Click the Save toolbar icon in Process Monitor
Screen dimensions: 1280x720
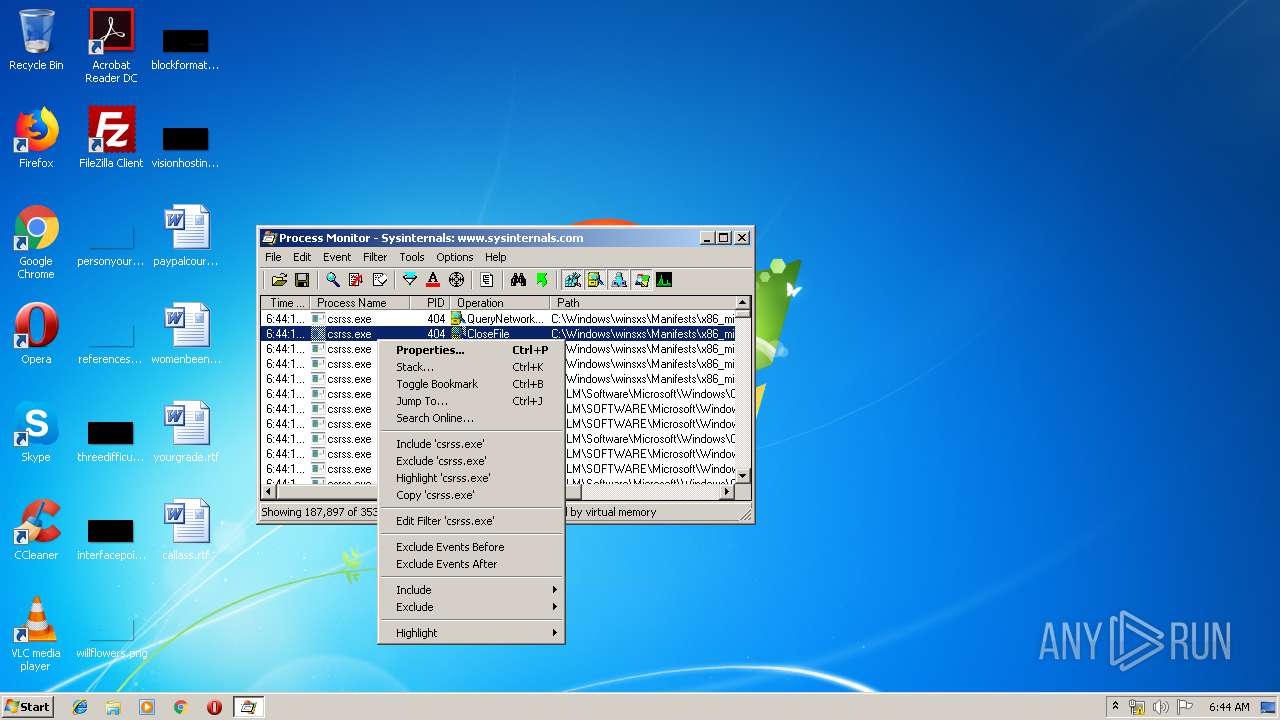[x=301, y=280]
